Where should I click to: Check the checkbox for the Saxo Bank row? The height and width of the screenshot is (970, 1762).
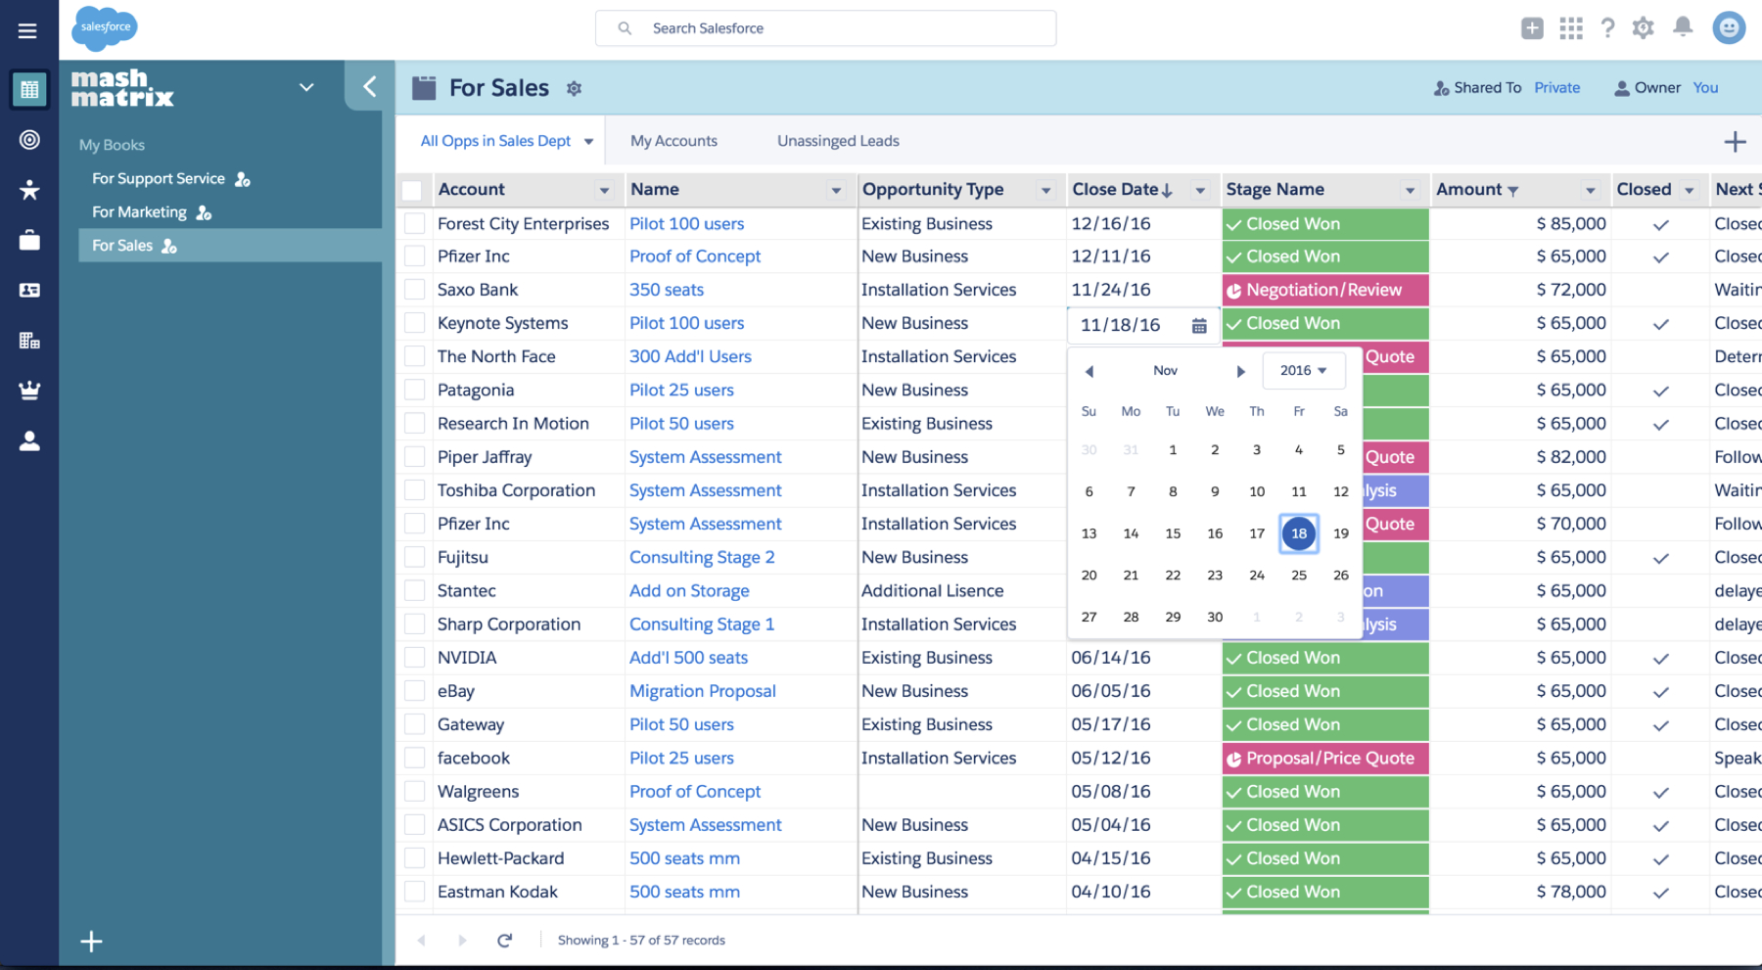[x=414, y=289]
